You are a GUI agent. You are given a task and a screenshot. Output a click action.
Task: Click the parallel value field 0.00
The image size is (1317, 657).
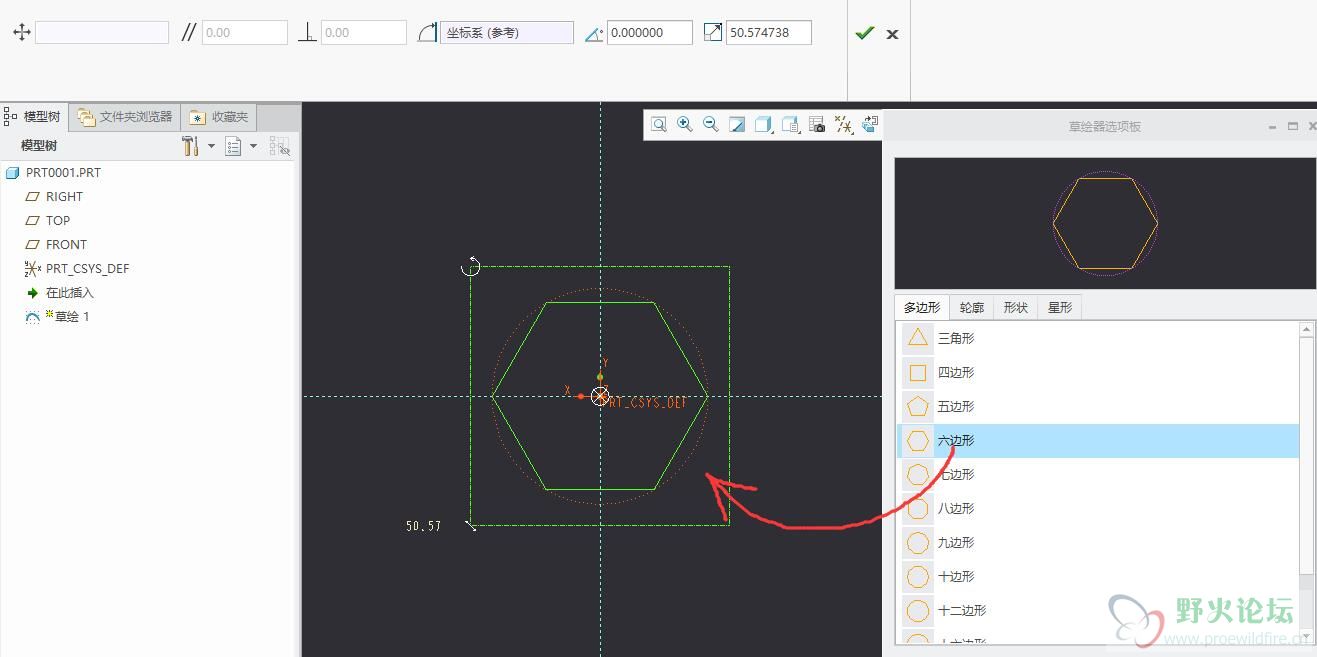(x=245, y=33)
